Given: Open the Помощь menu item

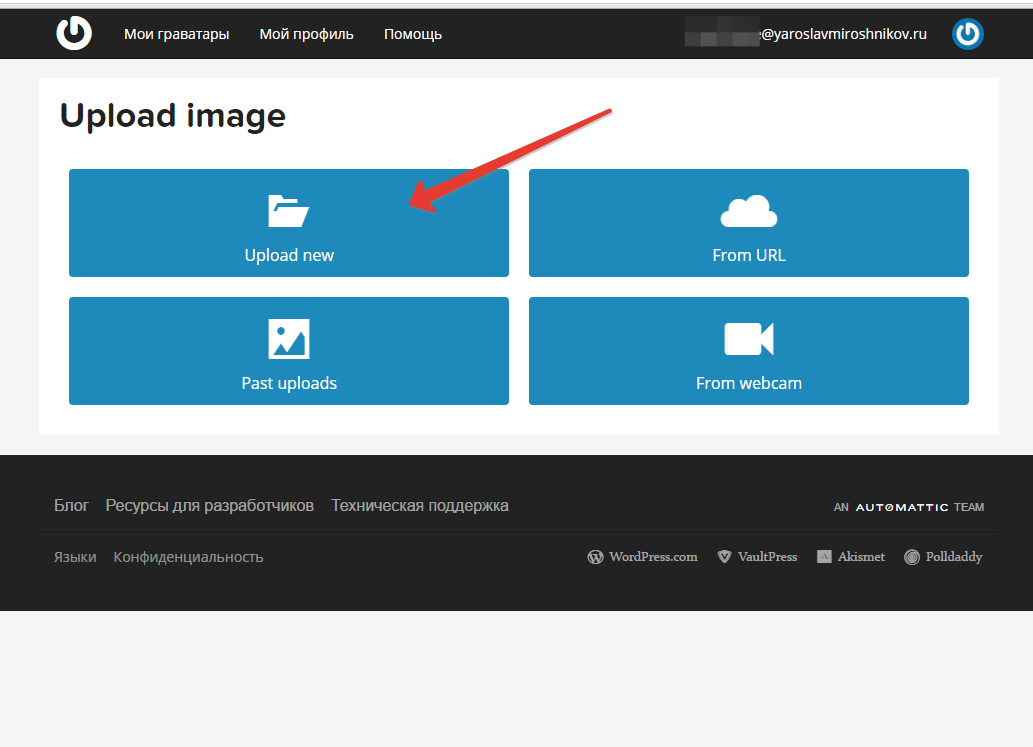Looking at the screenshot, I should tap(413, 34).
